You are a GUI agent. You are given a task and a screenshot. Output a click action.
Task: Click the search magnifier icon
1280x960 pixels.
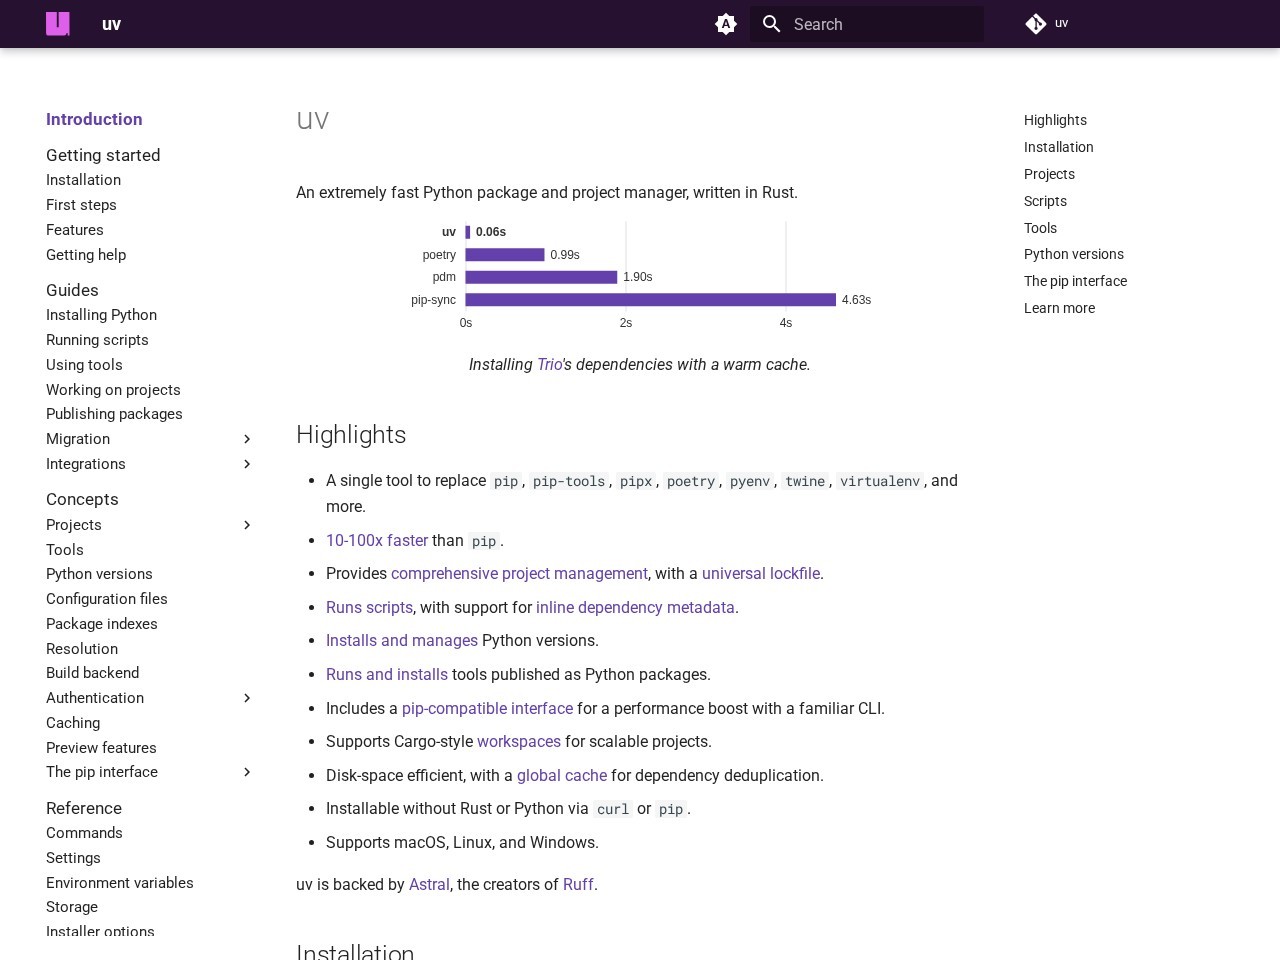771,24
